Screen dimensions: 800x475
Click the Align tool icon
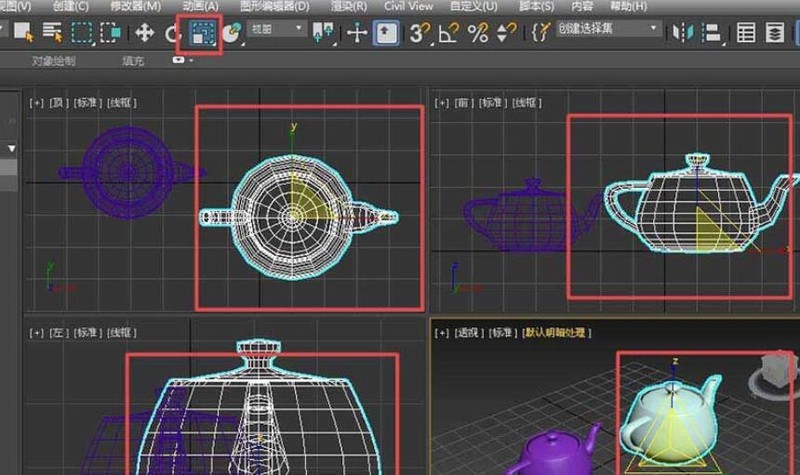point(711,33)
